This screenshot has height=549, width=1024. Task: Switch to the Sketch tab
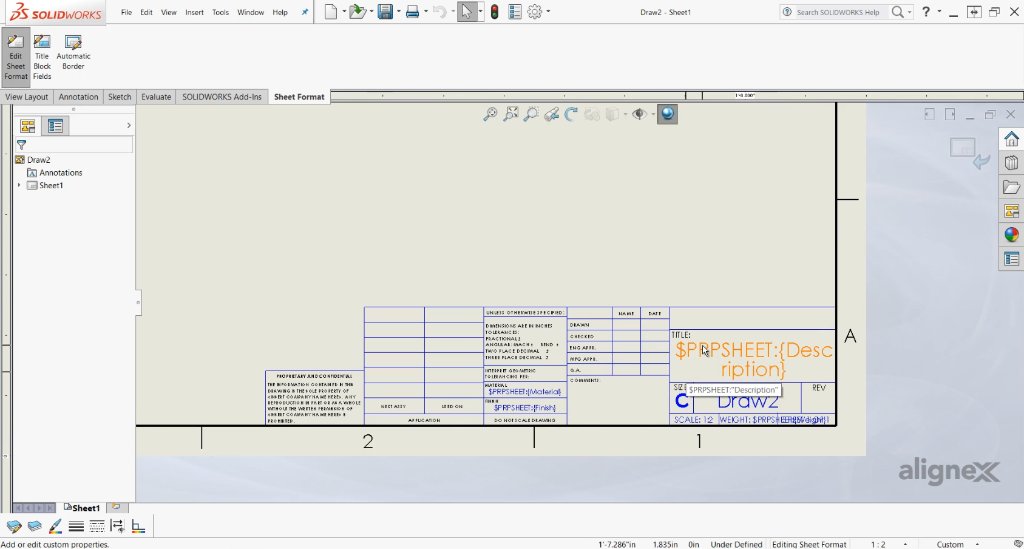tap(120, 97)
